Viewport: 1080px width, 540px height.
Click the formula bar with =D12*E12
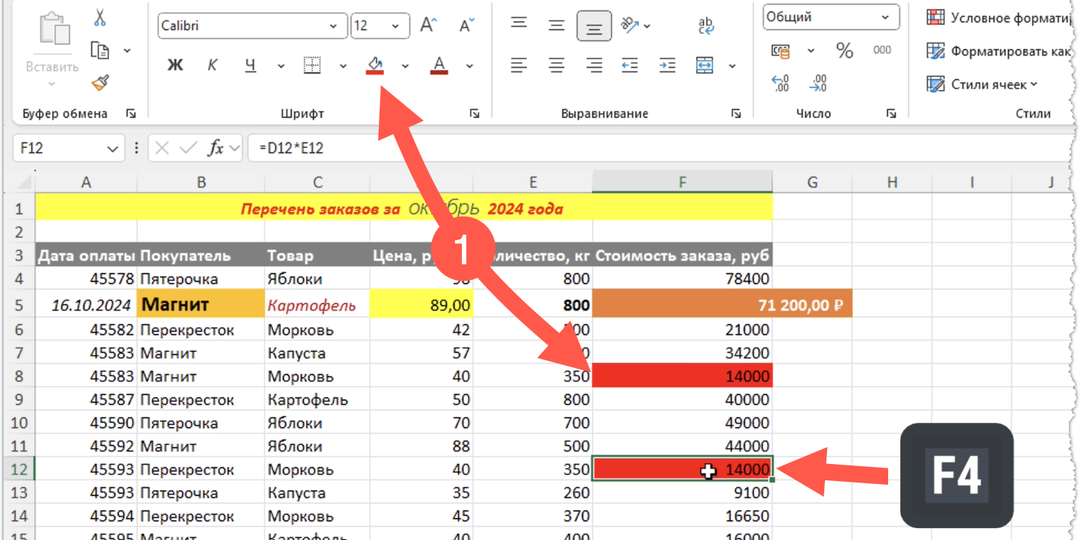[661, 148]
